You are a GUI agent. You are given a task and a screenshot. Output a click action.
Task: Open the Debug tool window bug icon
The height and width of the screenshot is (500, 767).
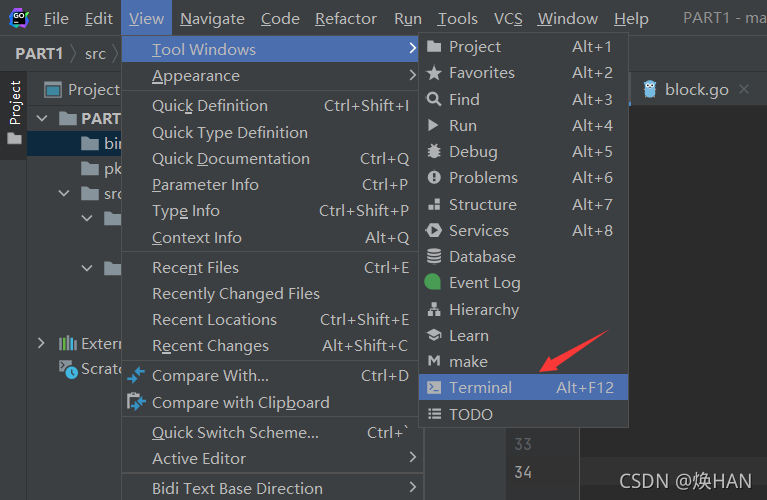coord(434,151)
